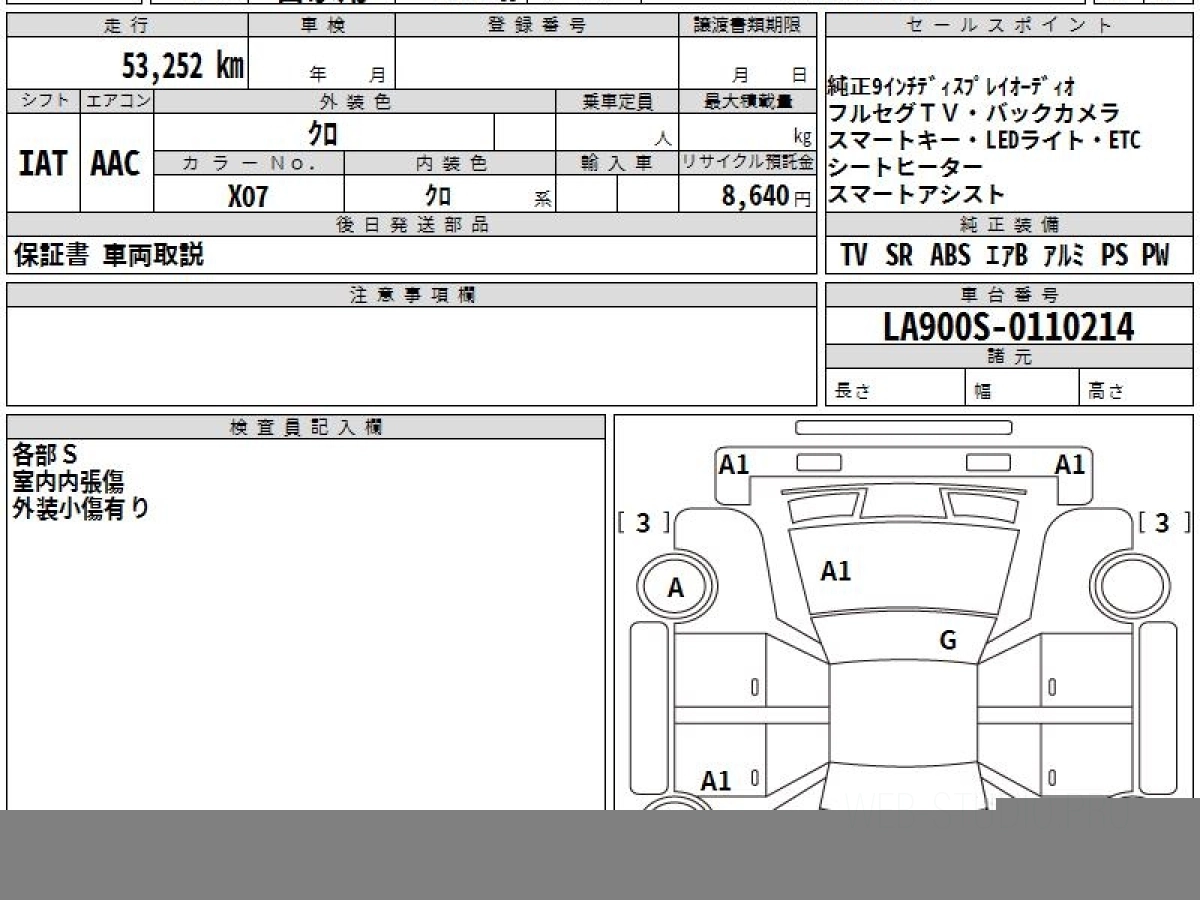Select the 検査員記入欄 header
Viewport: 1200px width, 900px height.
[306, 427]
